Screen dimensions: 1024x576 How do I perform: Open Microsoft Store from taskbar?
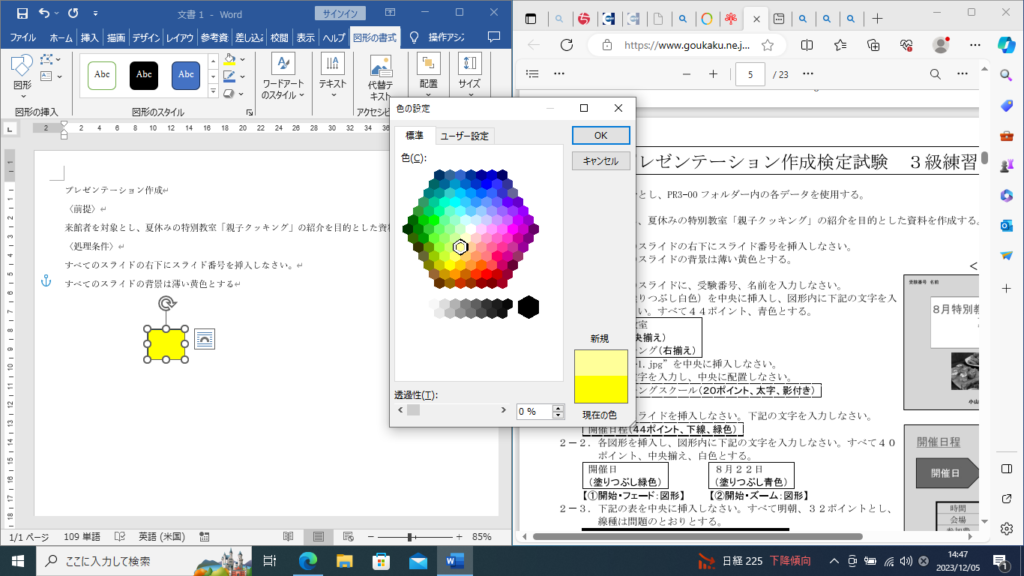(x=380, y=561)
